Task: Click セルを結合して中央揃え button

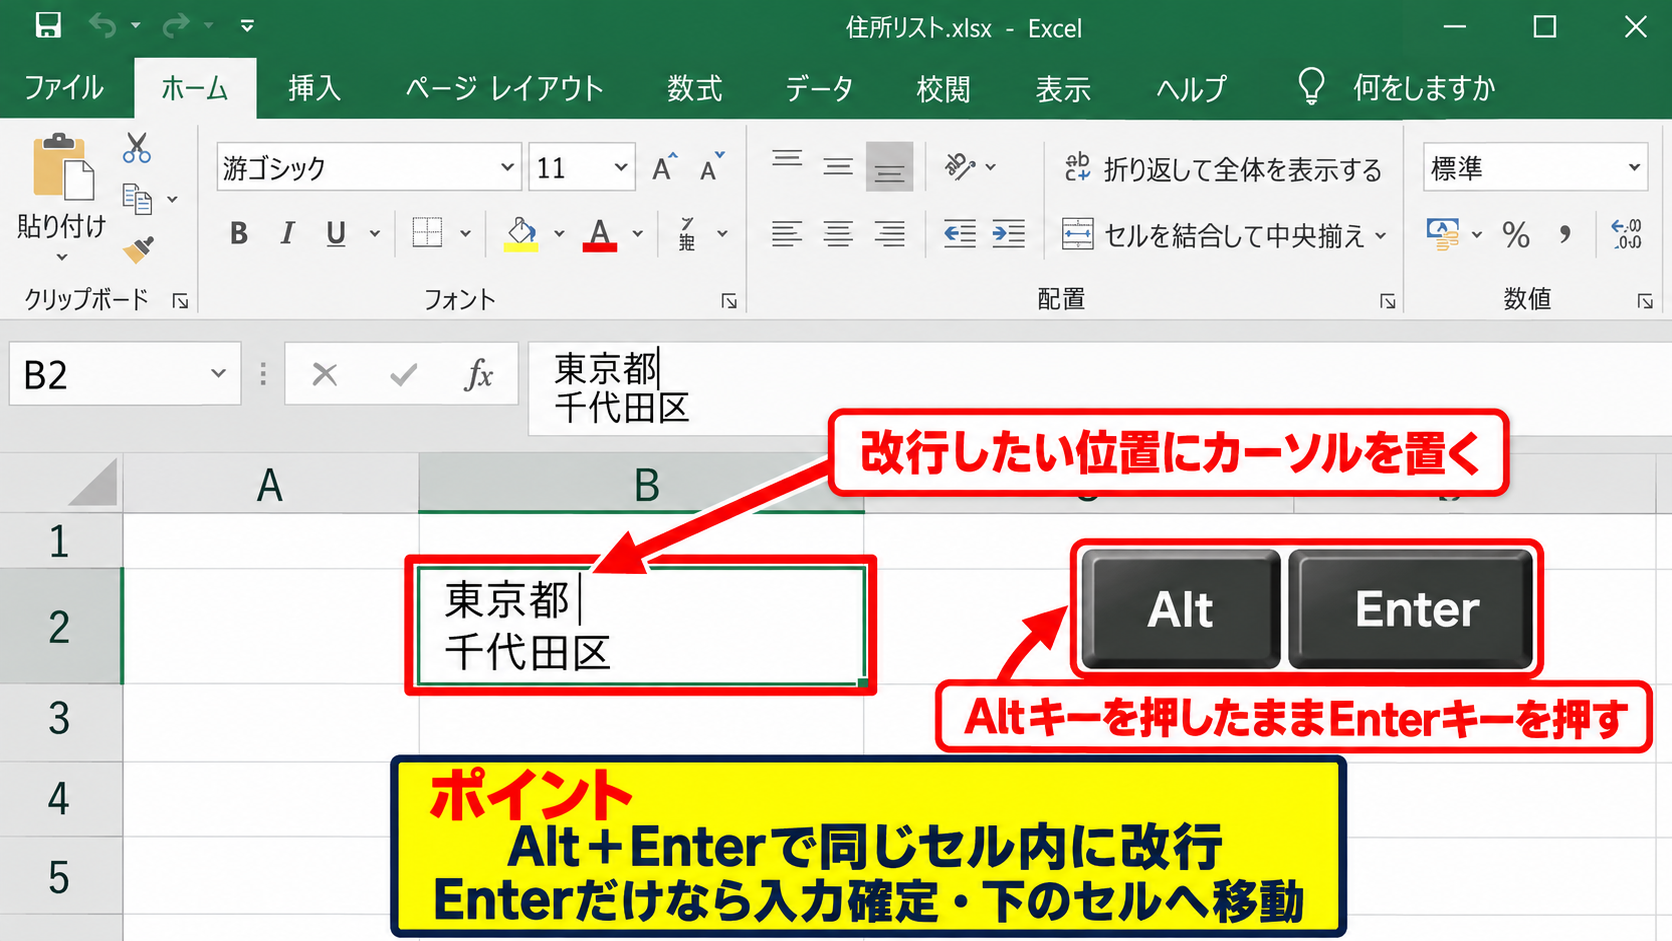Action: (x=1213, y=236)
